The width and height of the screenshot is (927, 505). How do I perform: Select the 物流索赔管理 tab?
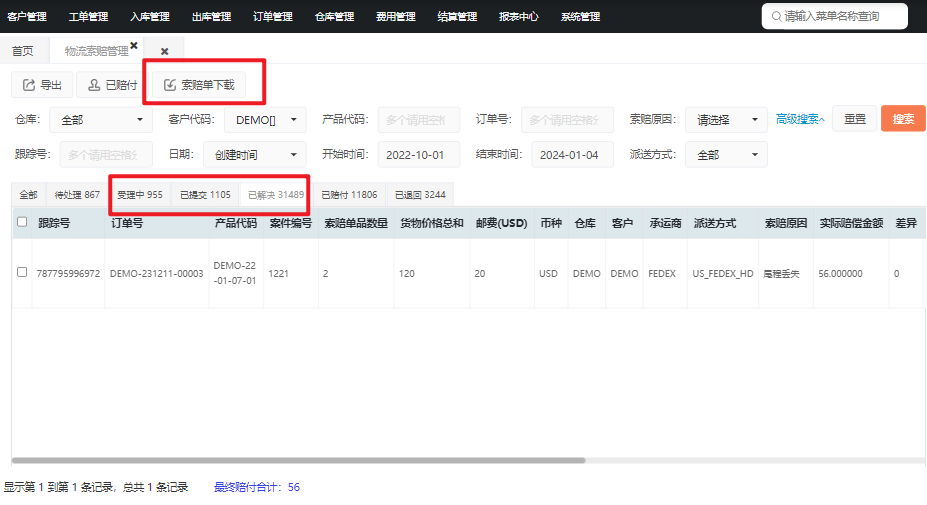coord(96,51)
